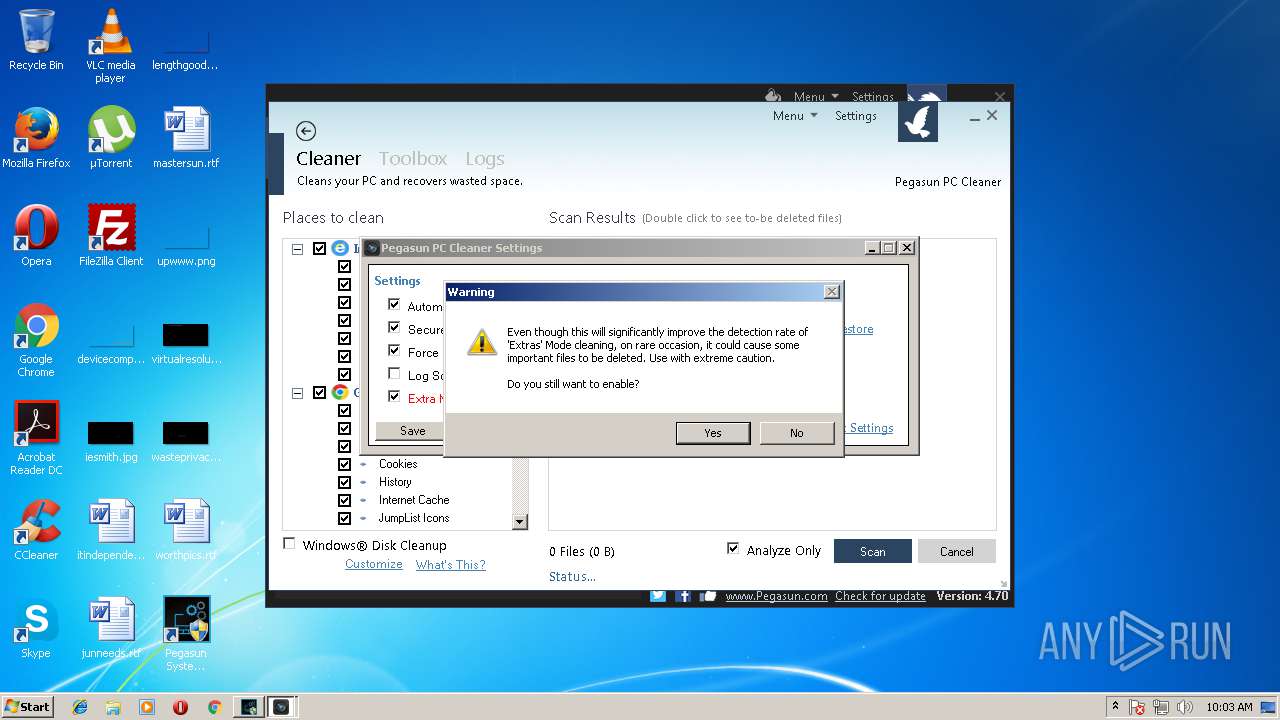The image size is (1280, 720).
Task: Minimize the Pegasun PC Cleaner Settings window
Action: 872,248
